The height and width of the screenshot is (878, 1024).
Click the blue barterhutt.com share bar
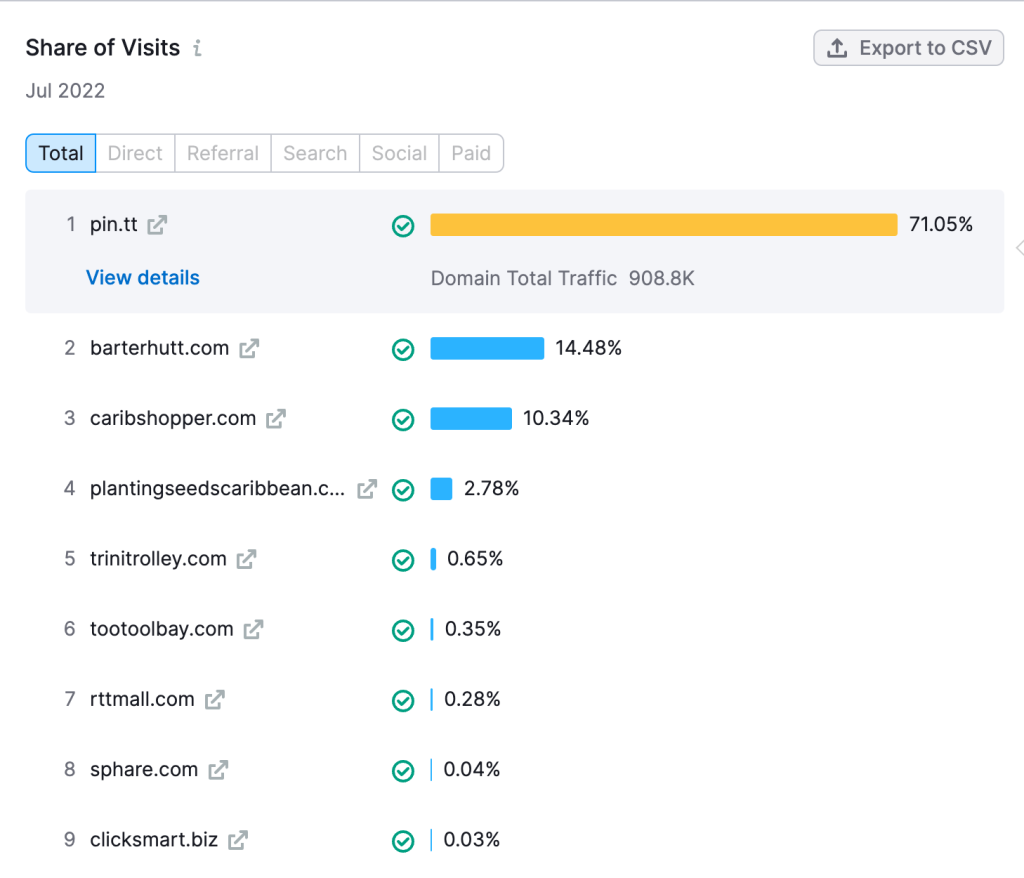487,348
